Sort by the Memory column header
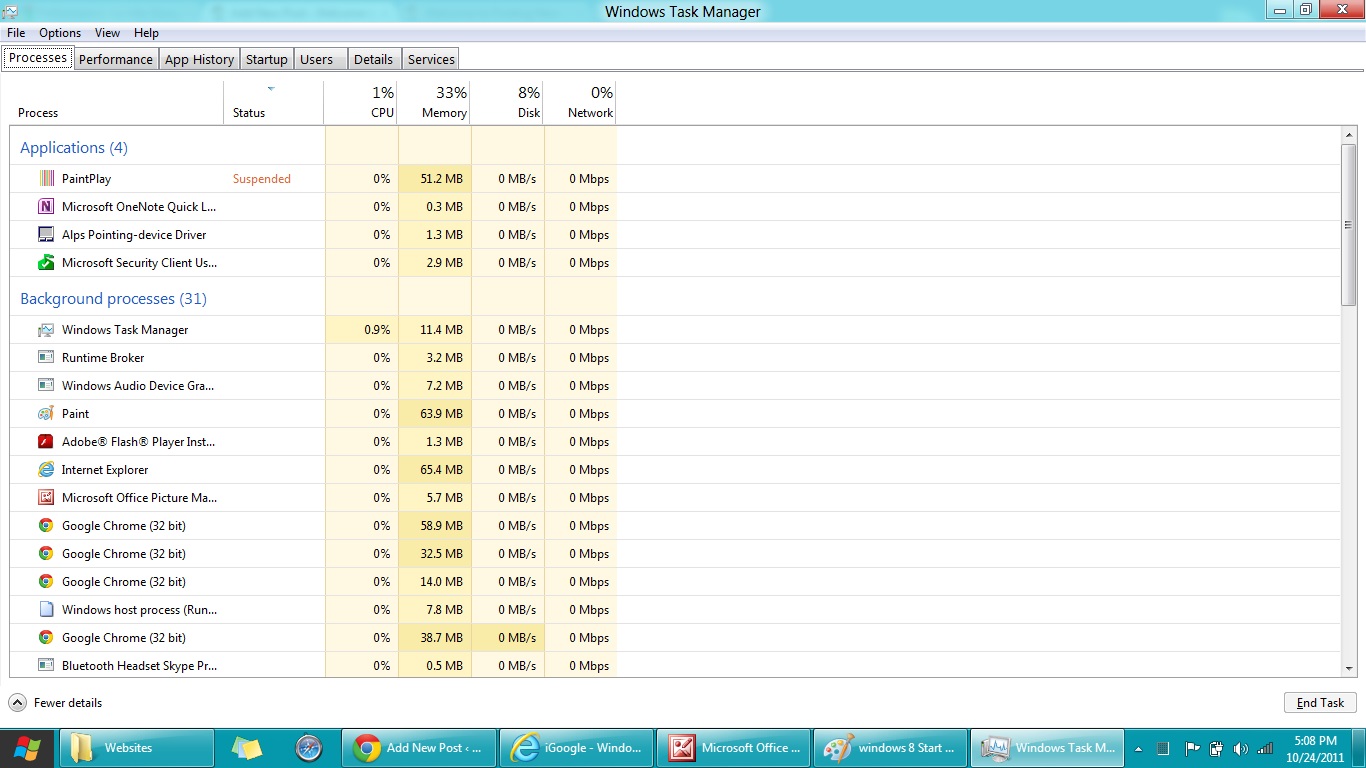The width and height of the screenshot is (1366, 768). pos(434,102)
